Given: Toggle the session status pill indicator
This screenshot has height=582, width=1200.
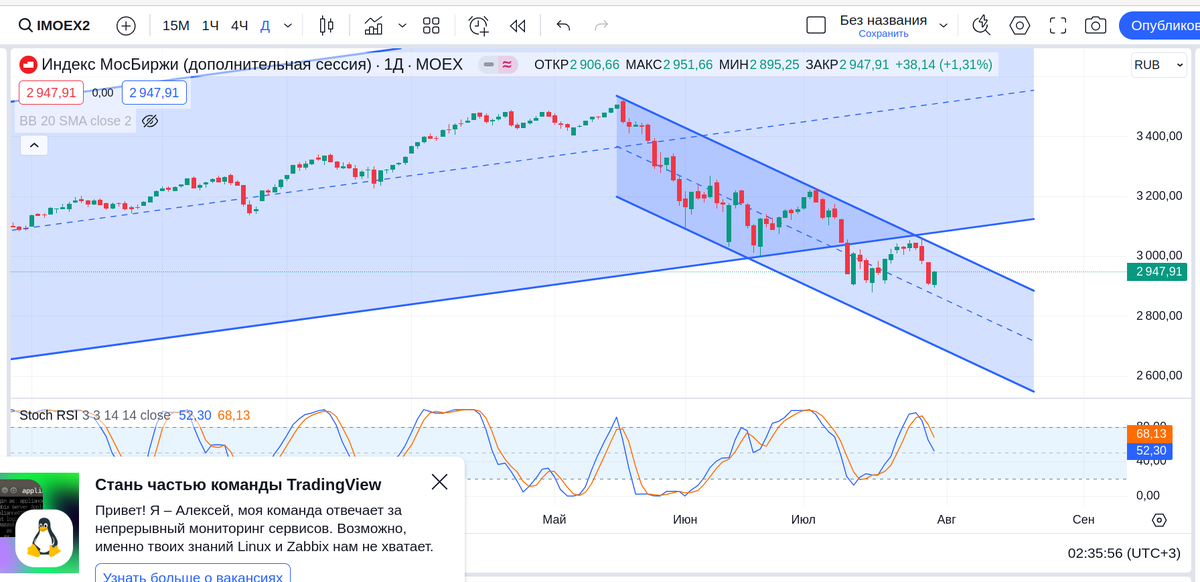Looking at the screenshot, I should coord(498,65).
